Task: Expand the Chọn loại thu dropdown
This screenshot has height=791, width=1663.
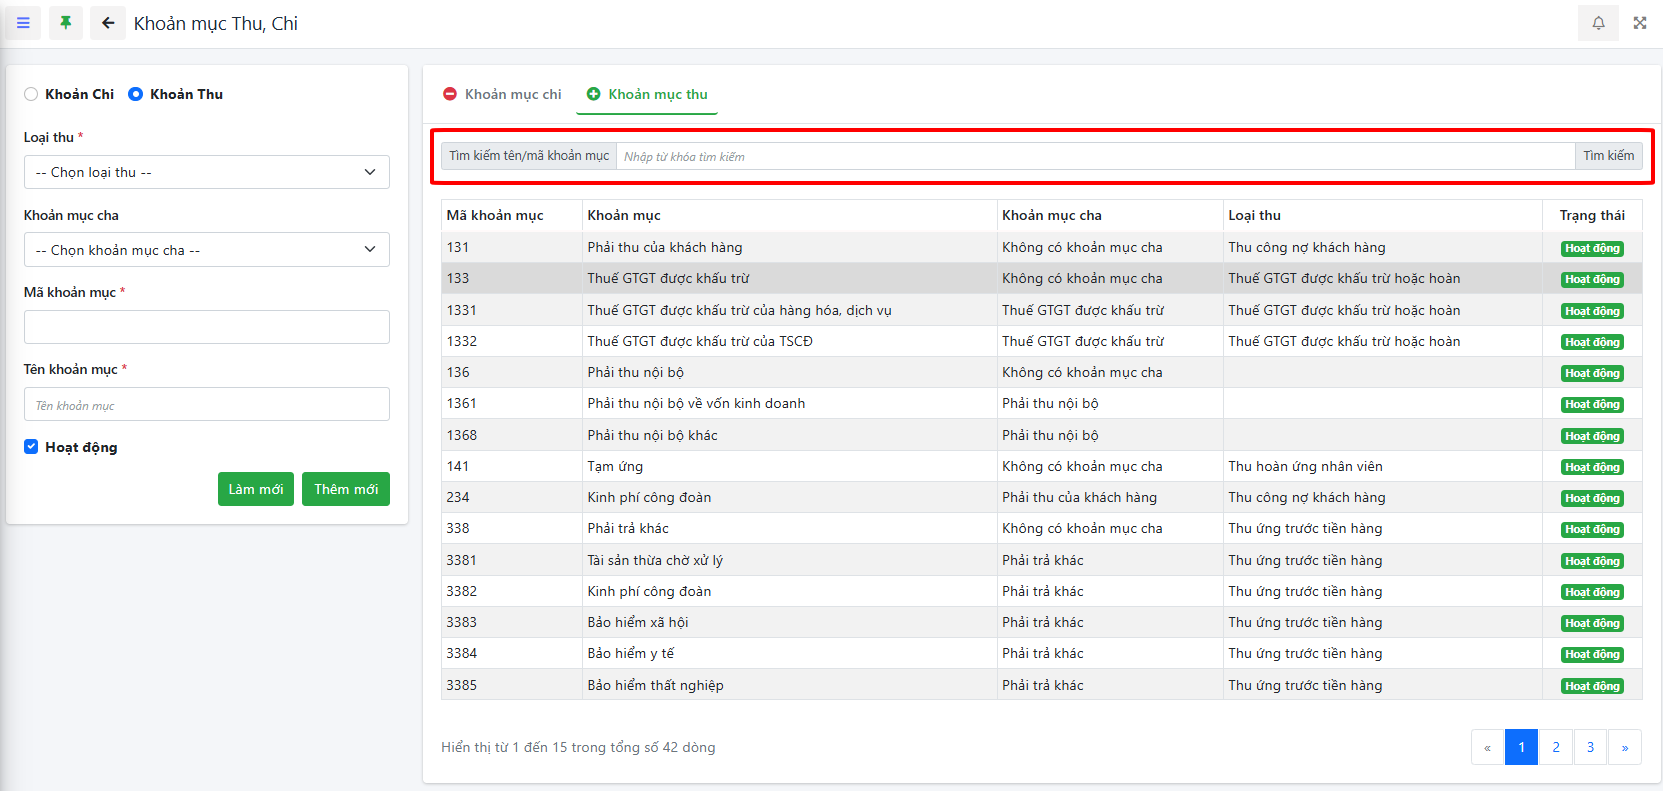Action: (x=207, y=172)
